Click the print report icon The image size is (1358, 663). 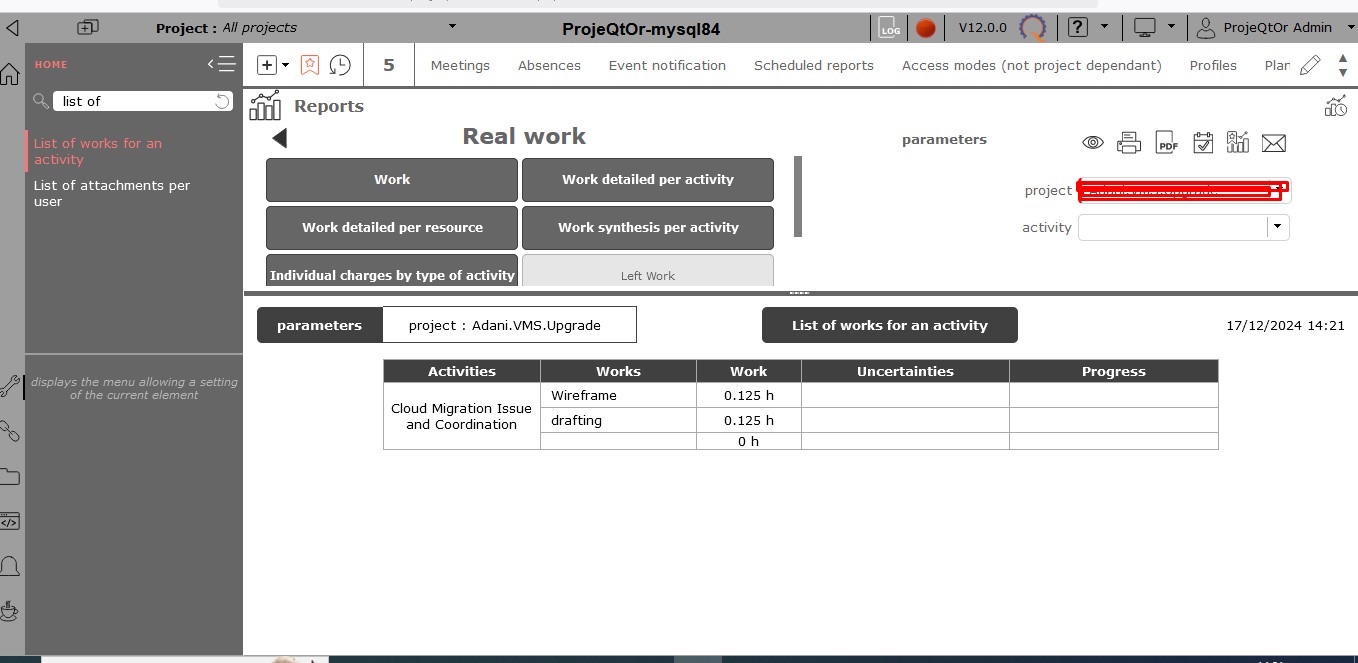[1129, 143]
